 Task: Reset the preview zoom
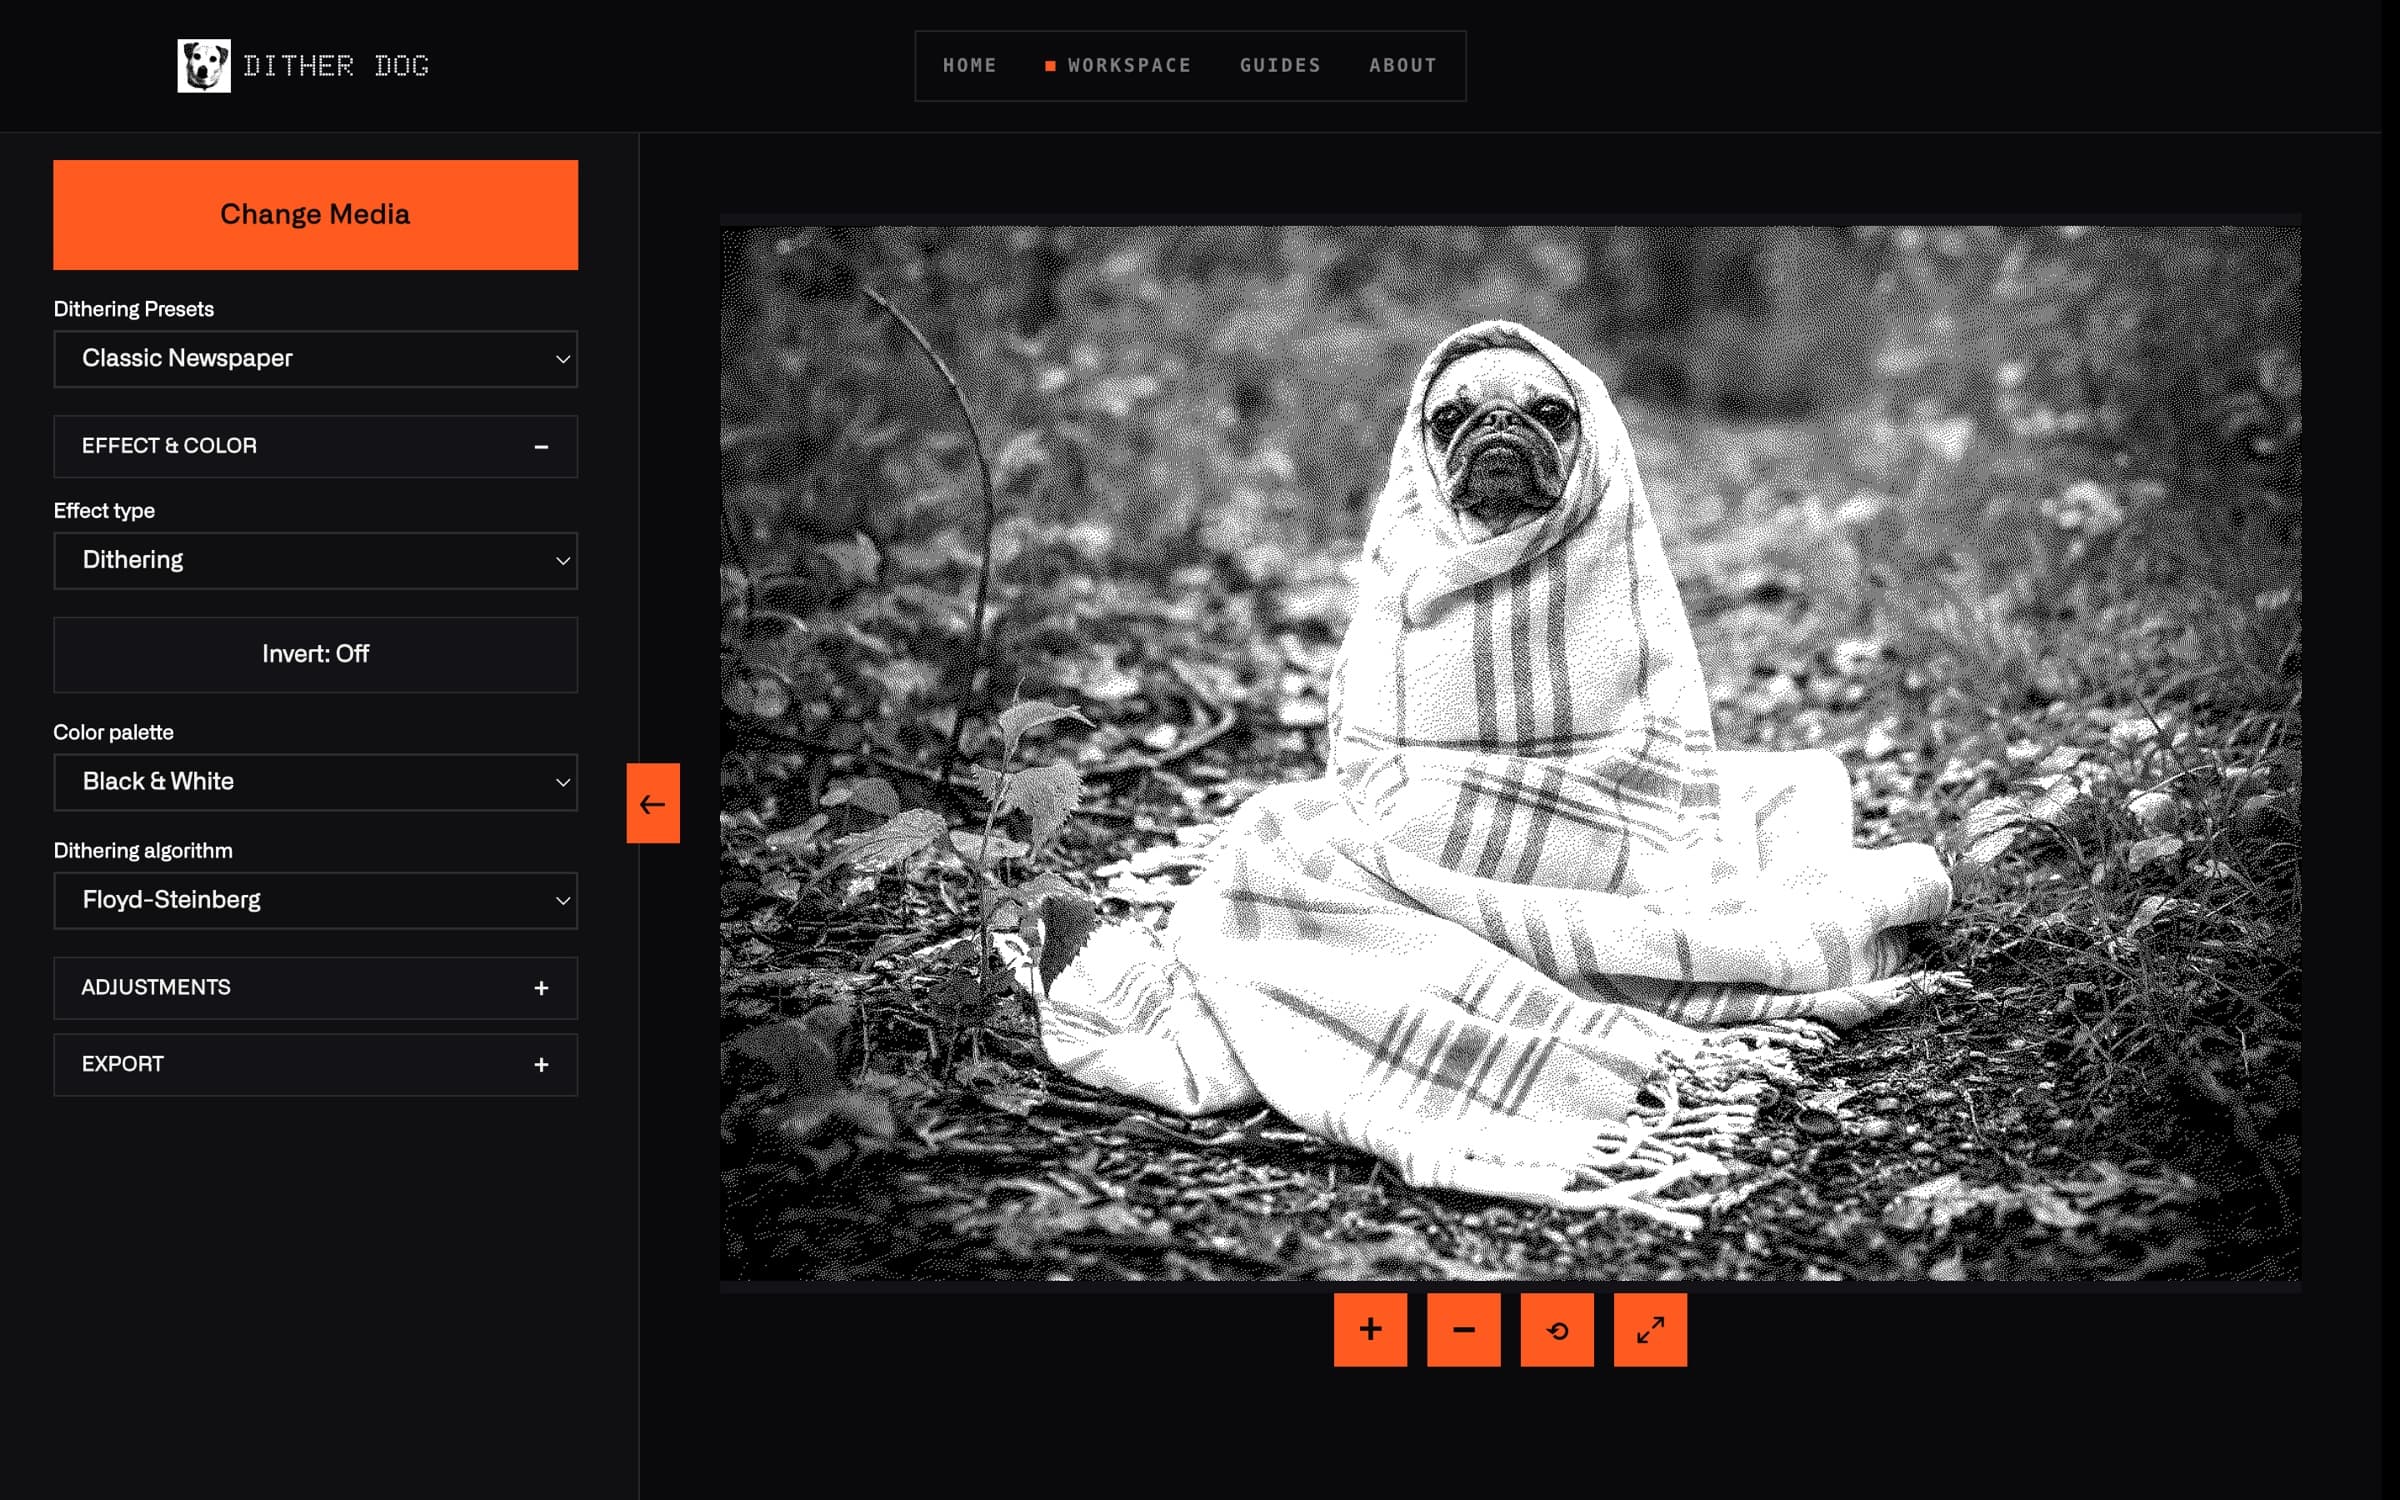(1557, 1329)
